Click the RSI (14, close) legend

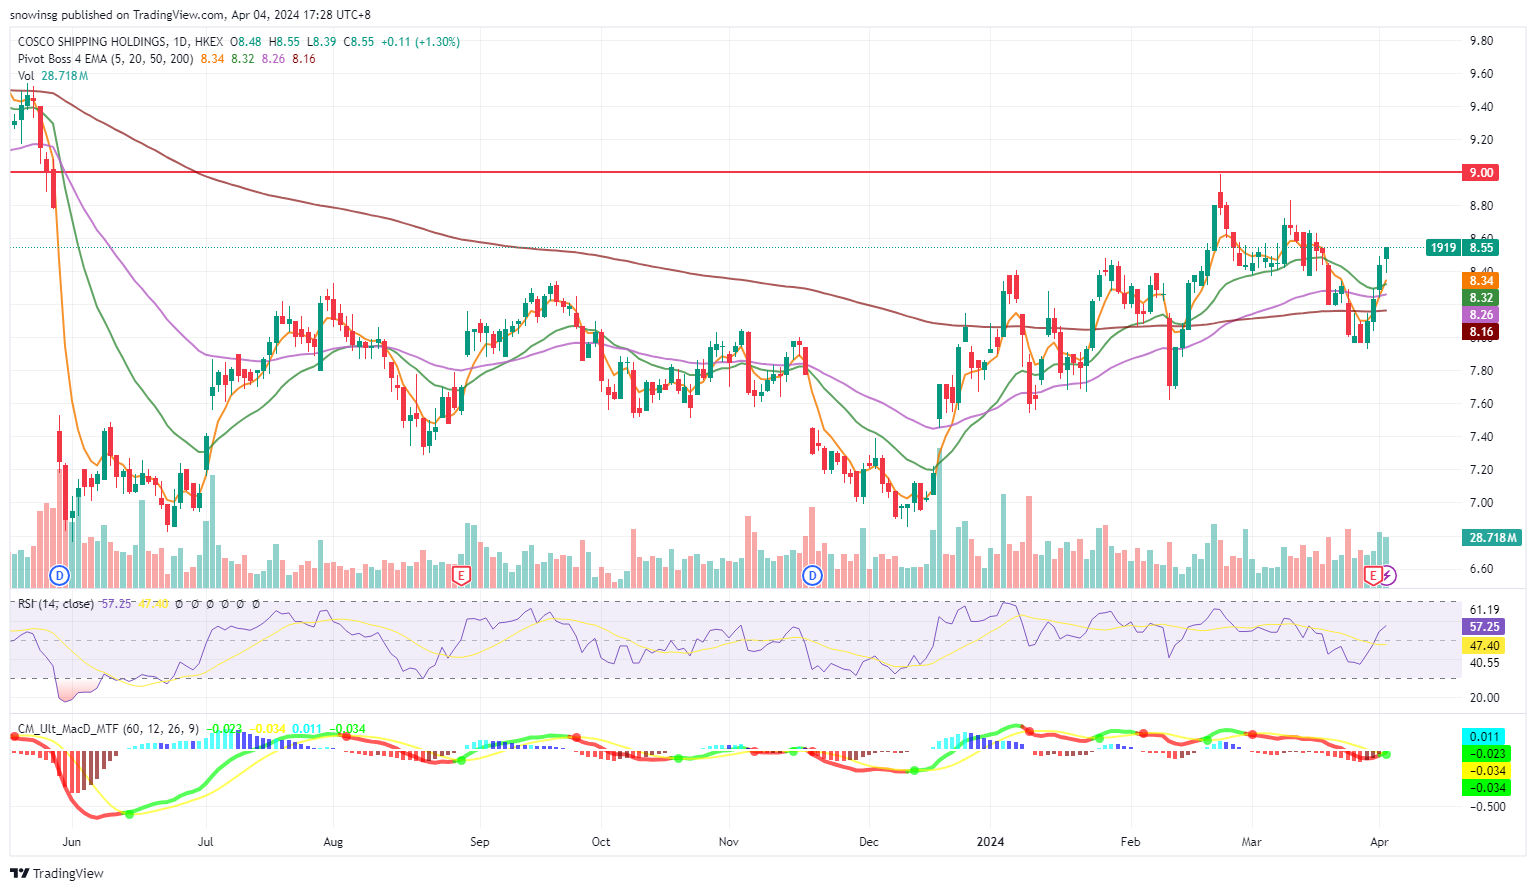(x=56, y=604)
